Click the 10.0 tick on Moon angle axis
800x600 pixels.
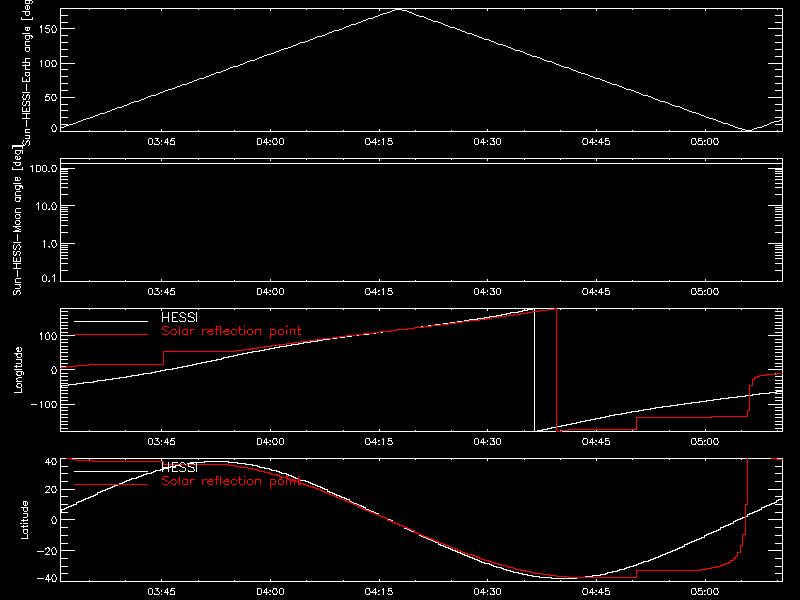pos(46,207)
